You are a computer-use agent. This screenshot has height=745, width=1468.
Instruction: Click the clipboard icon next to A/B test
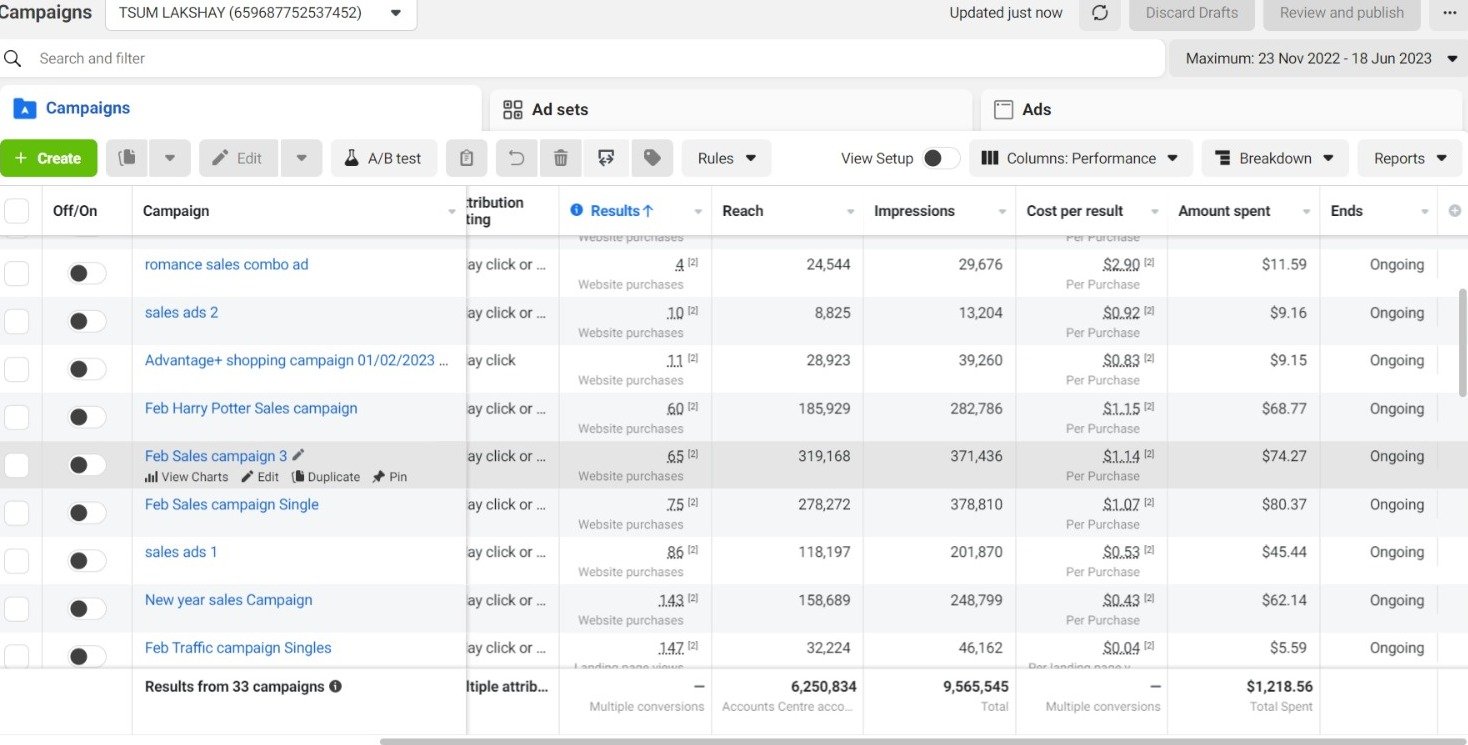point(466,158)
